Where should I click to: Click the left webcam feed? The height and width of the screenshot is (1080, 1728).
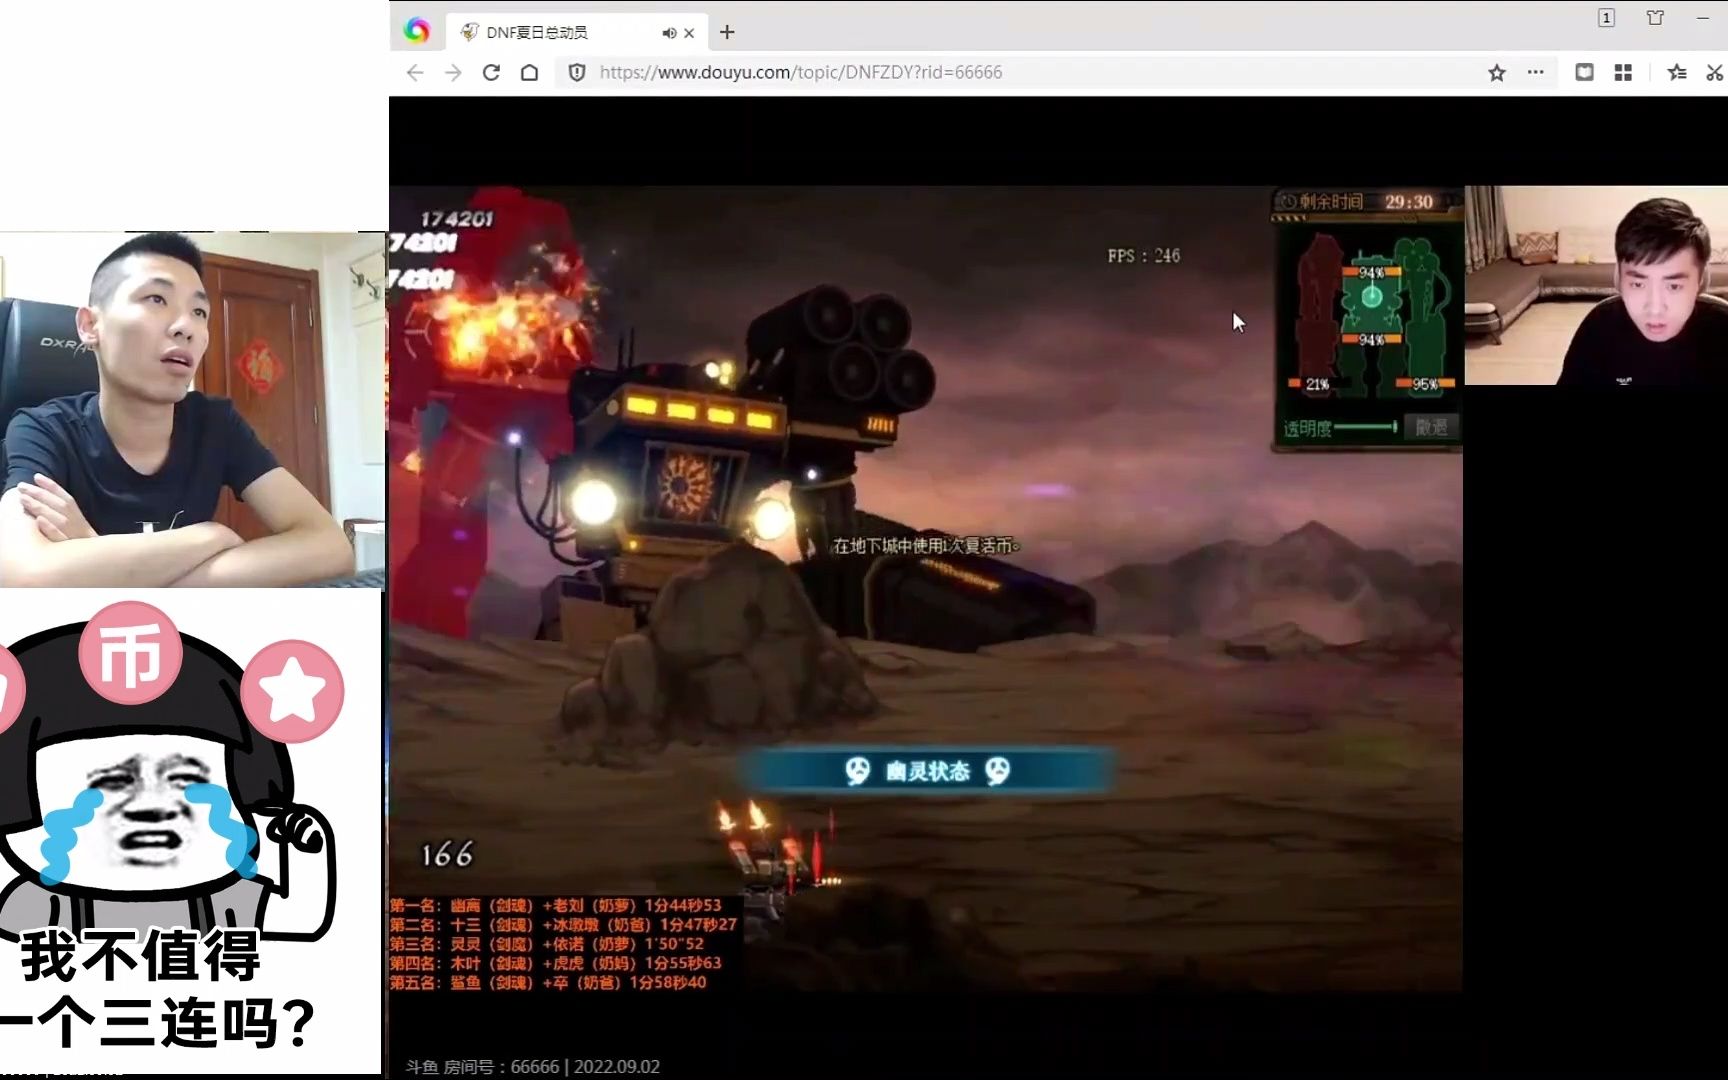192,410
